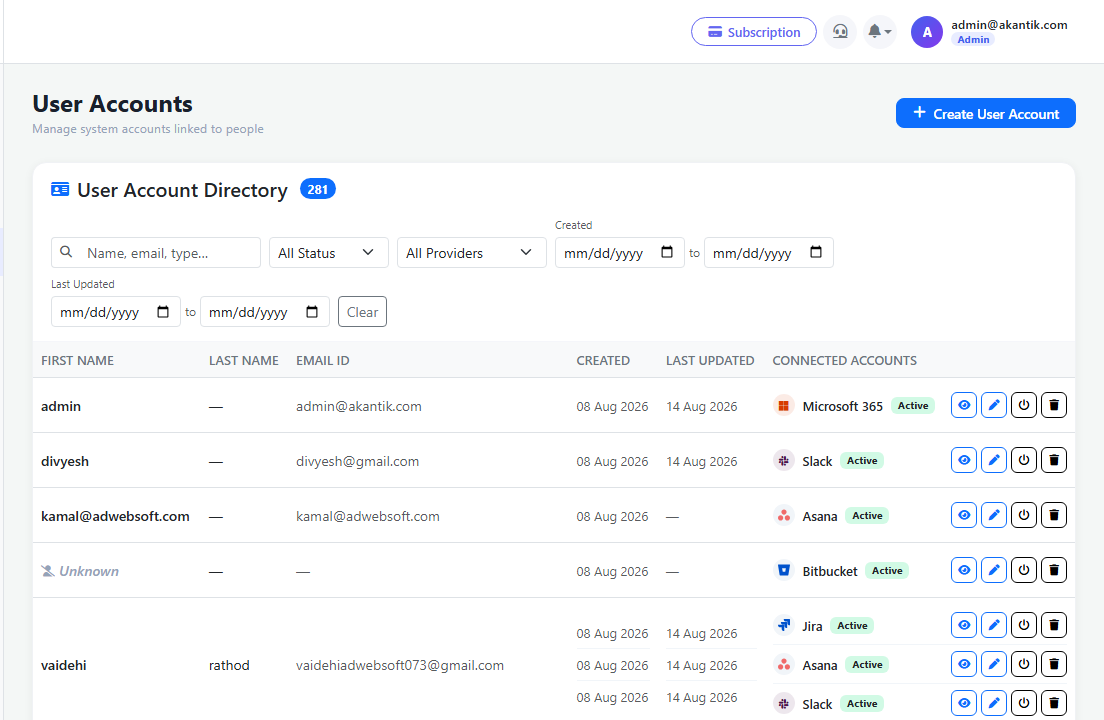Screen dimensions: 1104x720
Task: Click the LAST NAME column header
Action: pos(244,360)
